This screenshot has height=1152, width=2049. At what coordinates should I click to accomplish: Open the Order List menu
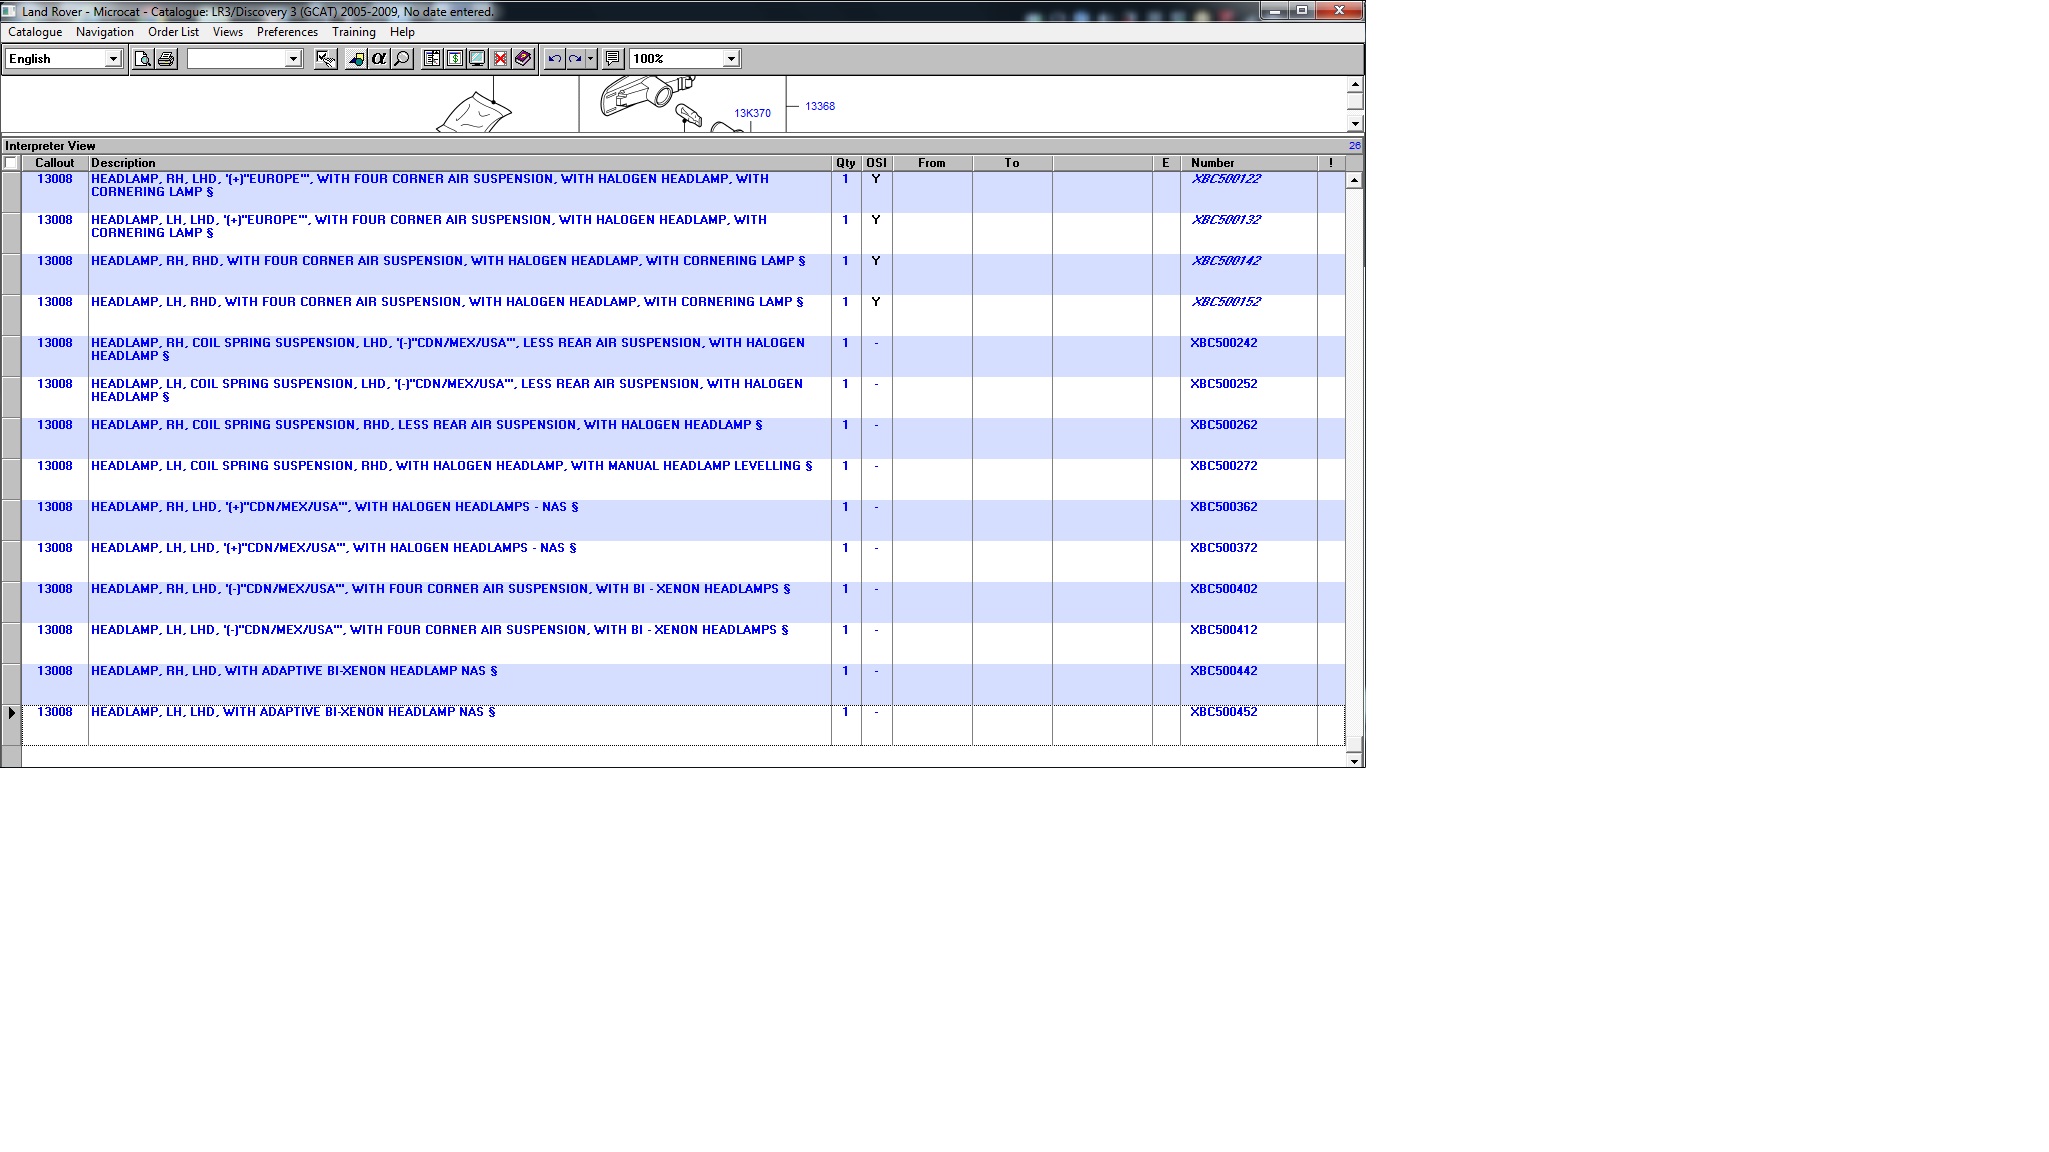click(173, 32)
